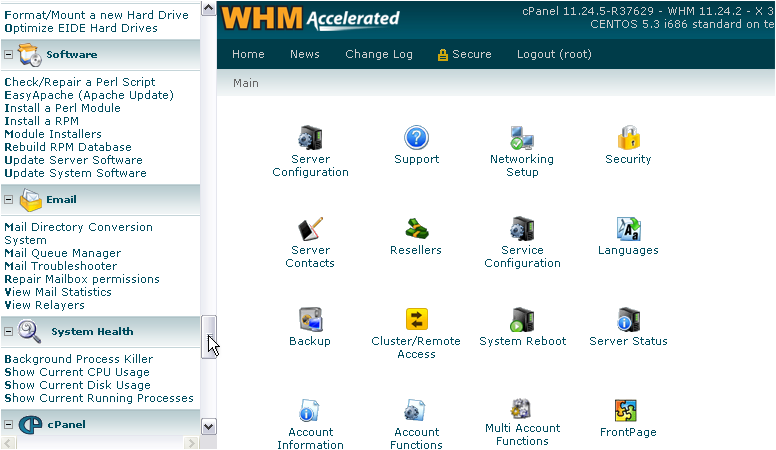Open Install a RPM link
Screen dimensions: 776x450
pyautogui.click(x=42, y=121)
